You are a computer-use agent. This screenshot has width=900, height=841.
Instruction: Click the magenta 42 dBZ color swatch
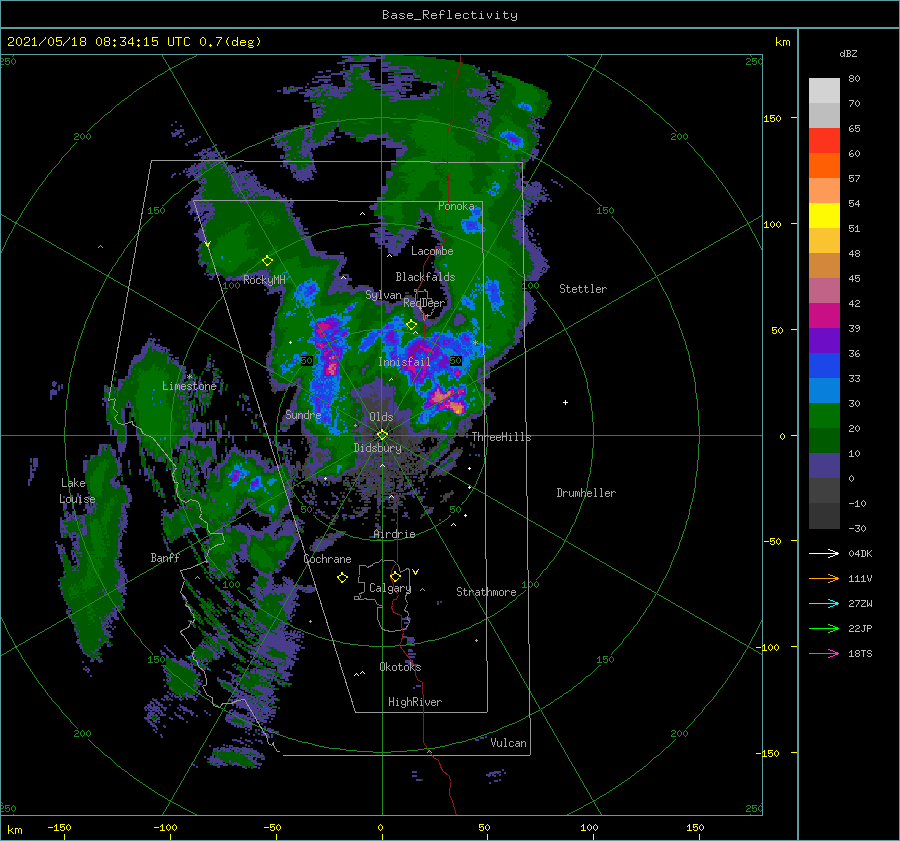[x=824, y=315]
